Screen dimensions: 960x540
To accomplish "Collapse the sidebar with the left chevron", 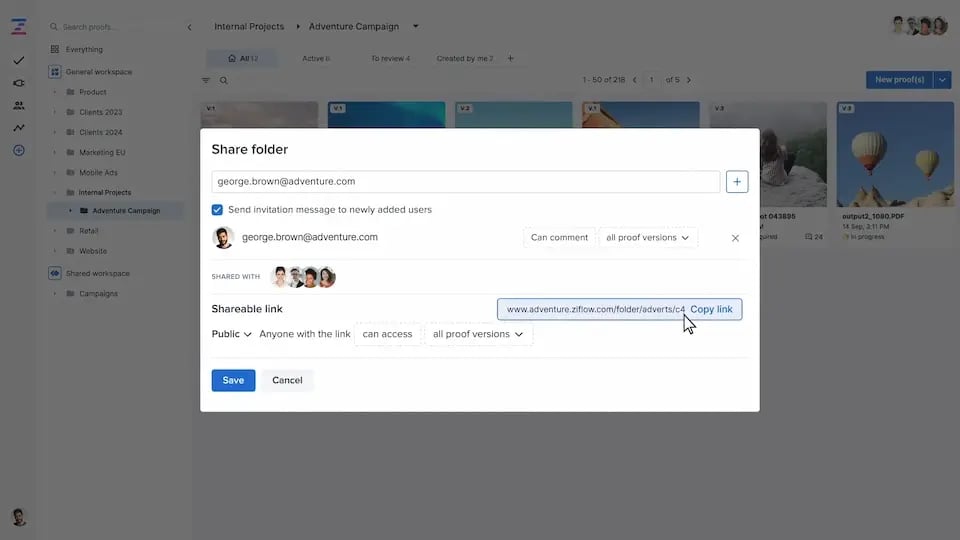I will [189, 27].
